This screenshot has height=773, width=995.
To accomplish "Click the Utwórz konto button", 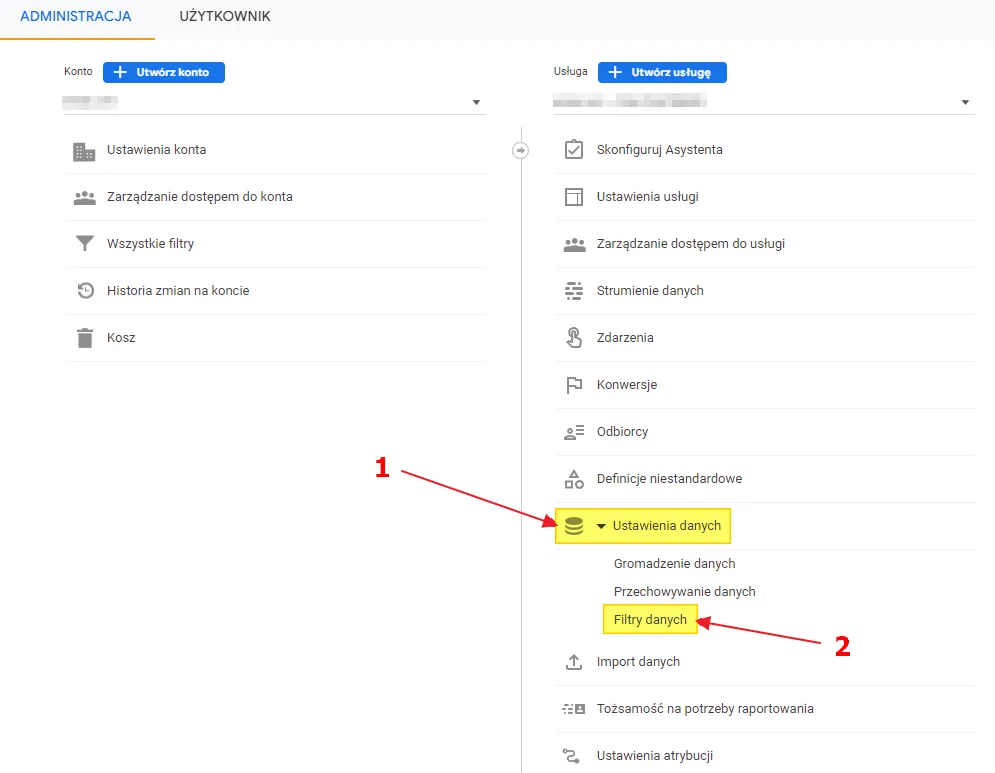I will coord(164,72).
